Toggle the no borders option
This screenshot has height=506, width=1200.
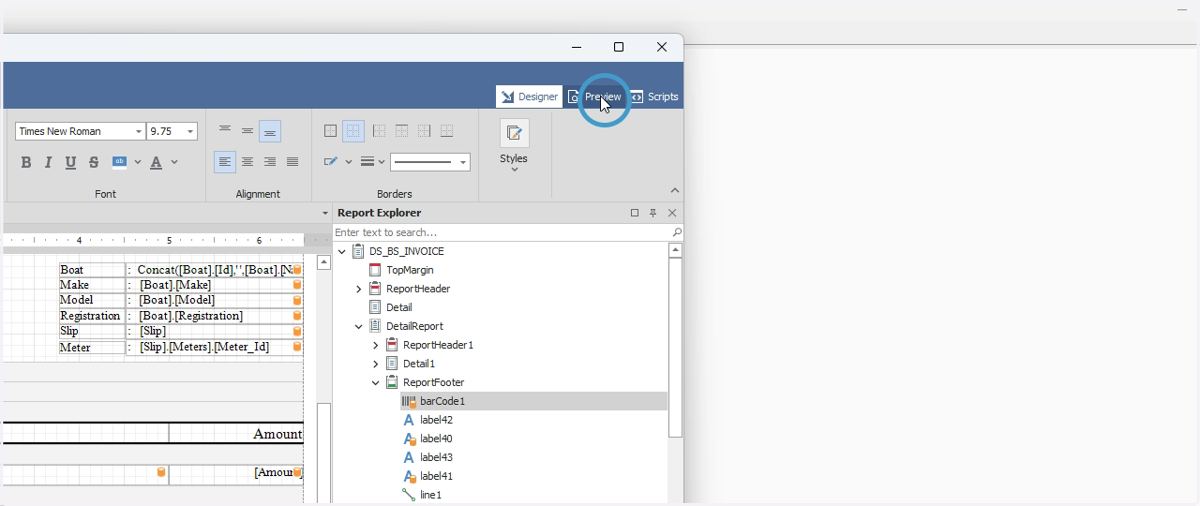point(353,131)
